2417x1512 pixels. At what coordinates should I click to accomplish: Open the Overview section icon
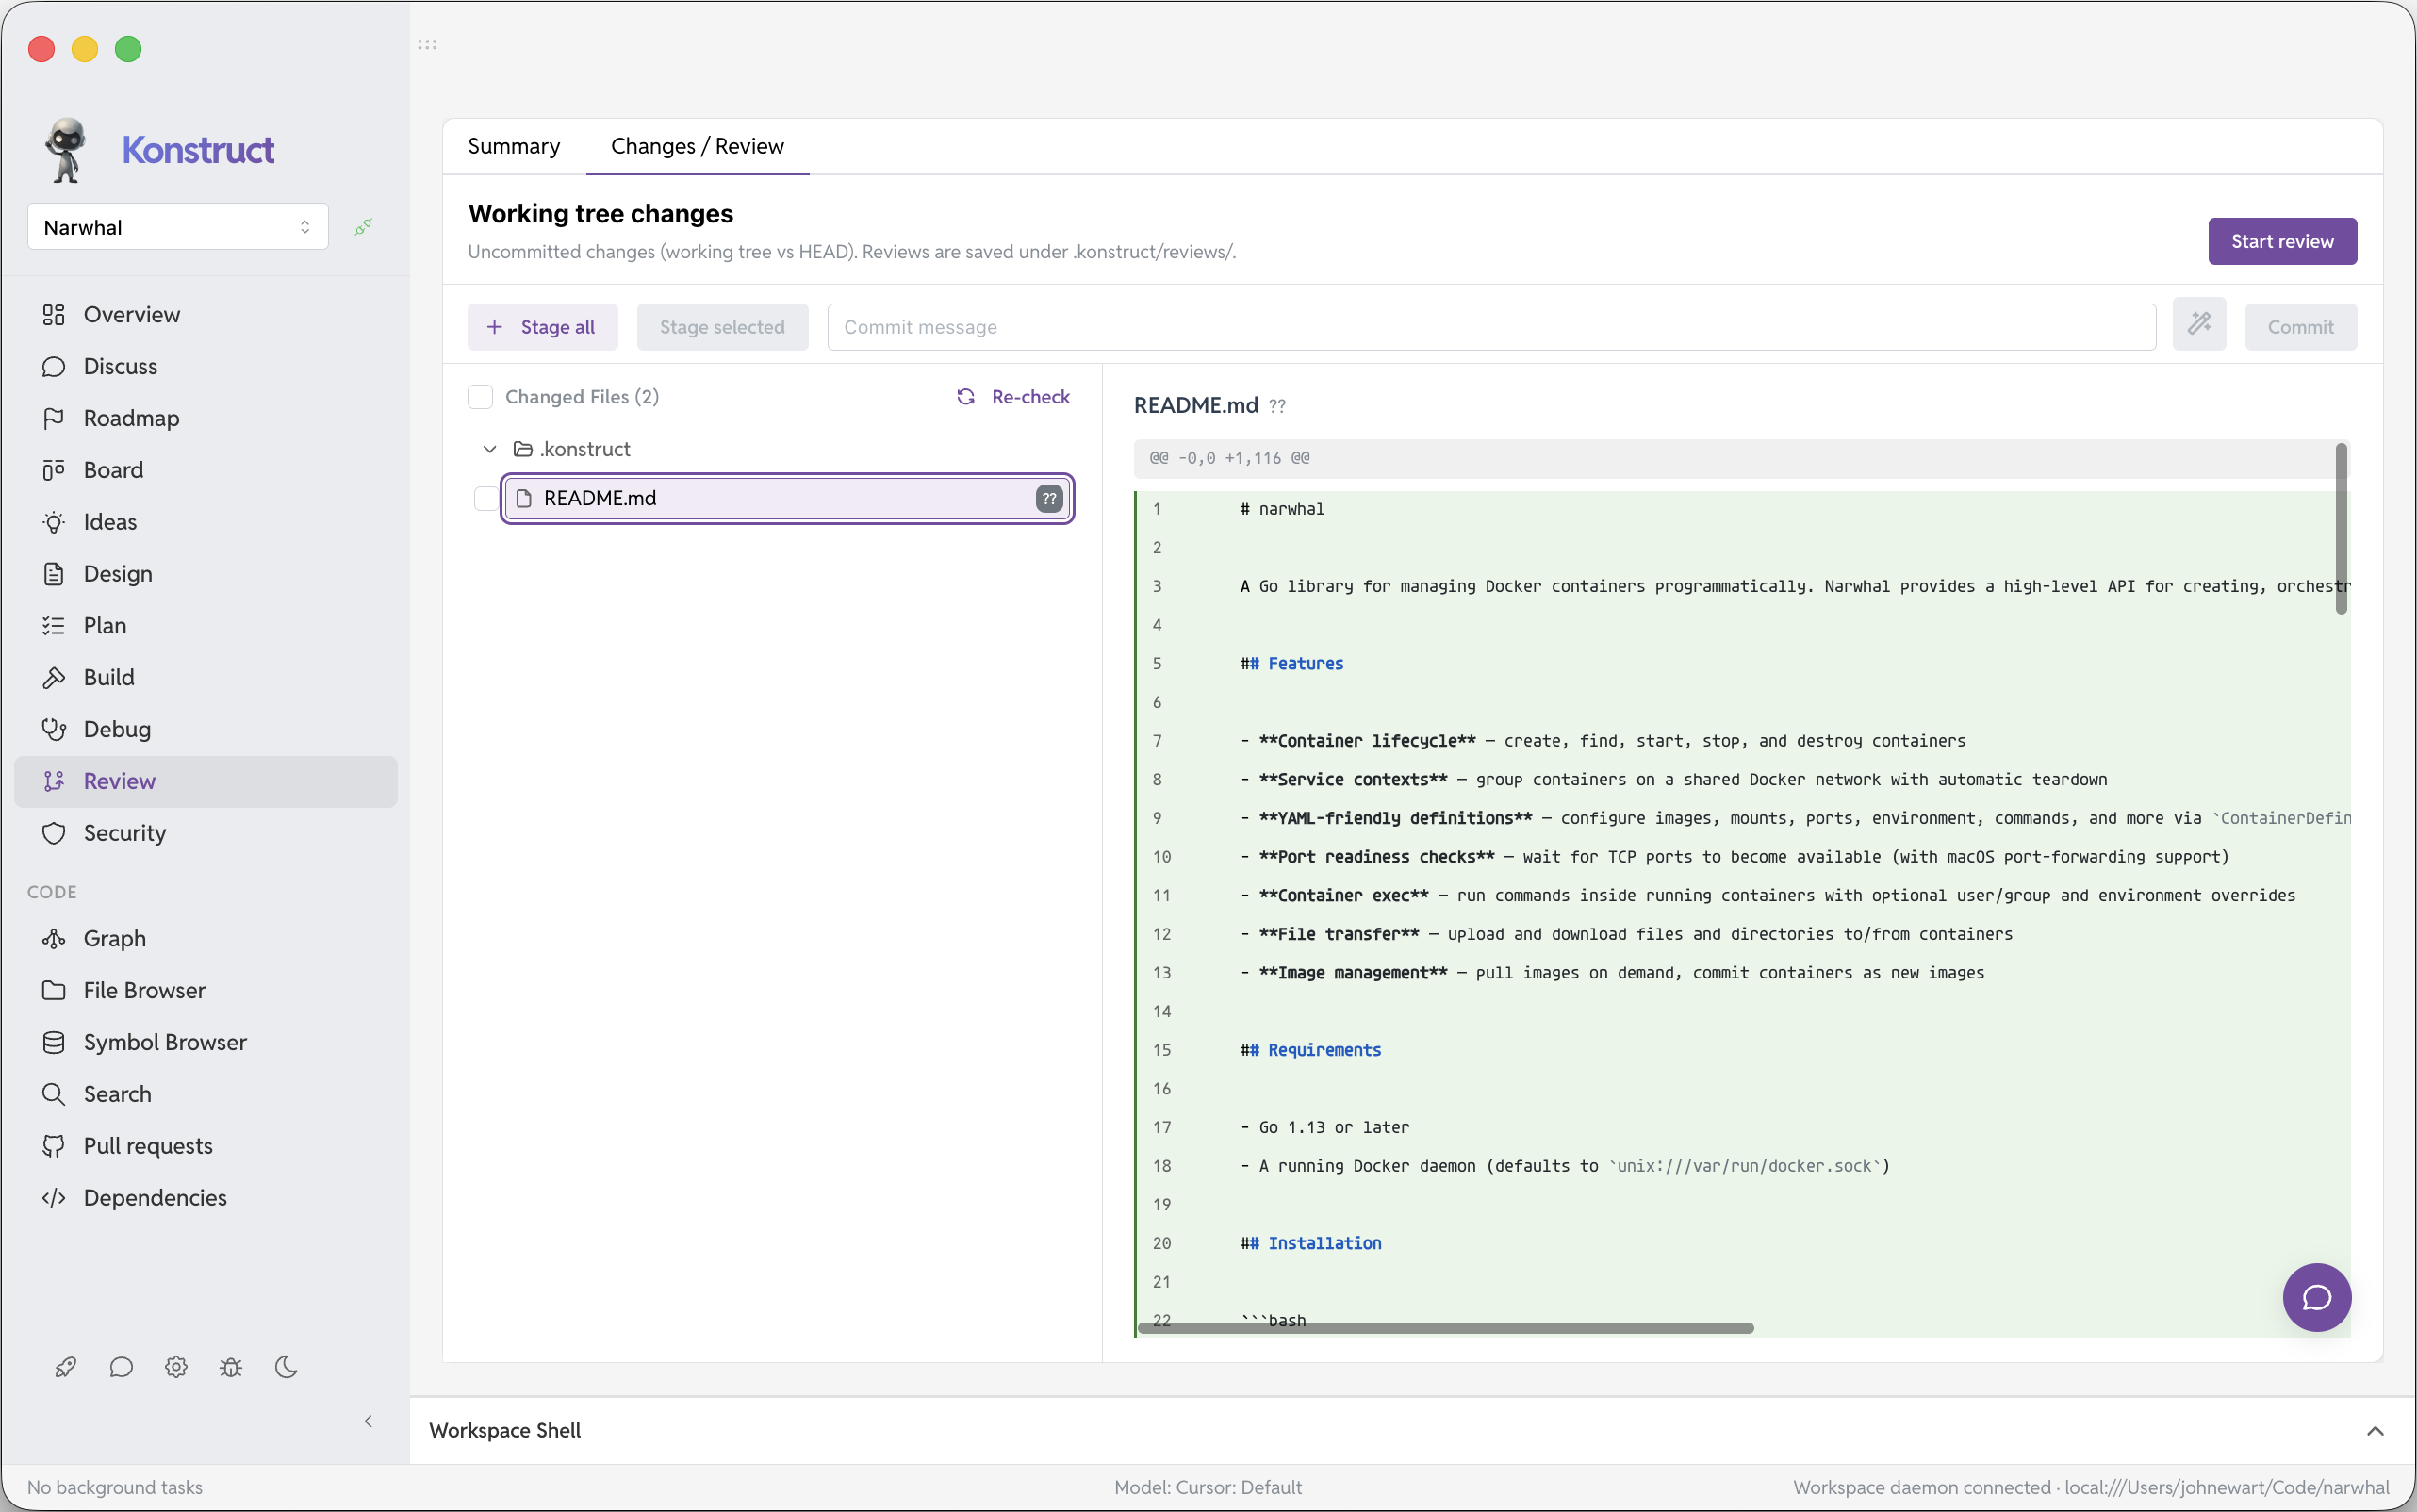click(54, 315)
